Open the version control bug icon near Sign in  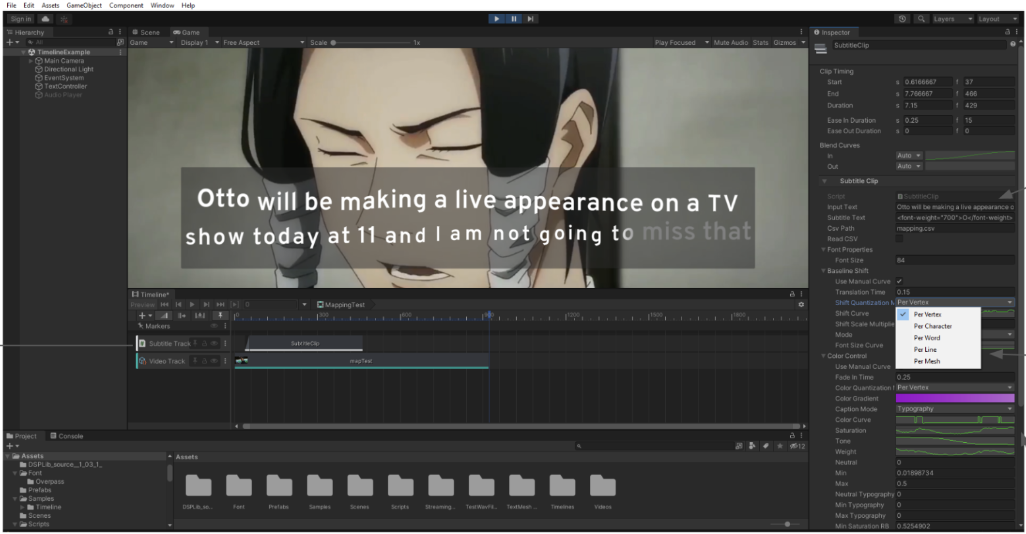64,19
